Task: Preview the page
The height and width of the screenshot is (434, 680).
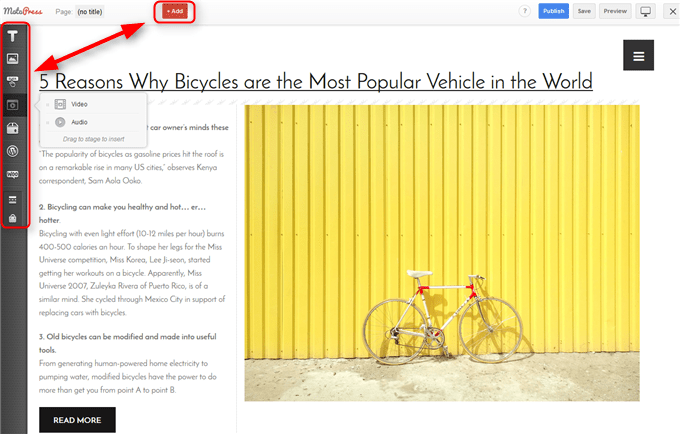Action: click(x=615, y=11)
